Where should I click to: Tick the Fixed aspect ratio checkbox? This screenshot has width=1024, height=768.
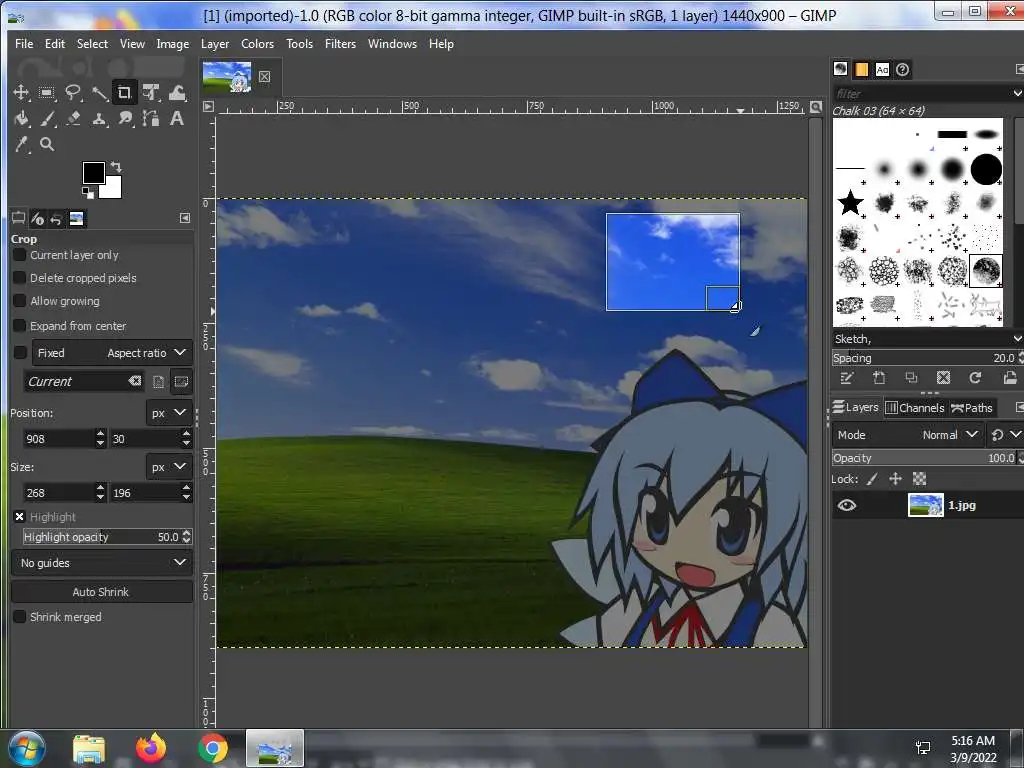coord(20,353)
